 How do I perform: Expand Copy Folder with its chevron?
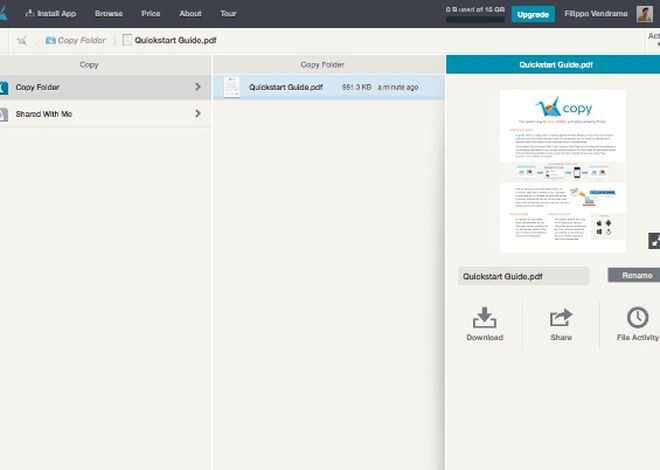coord(198,87)
